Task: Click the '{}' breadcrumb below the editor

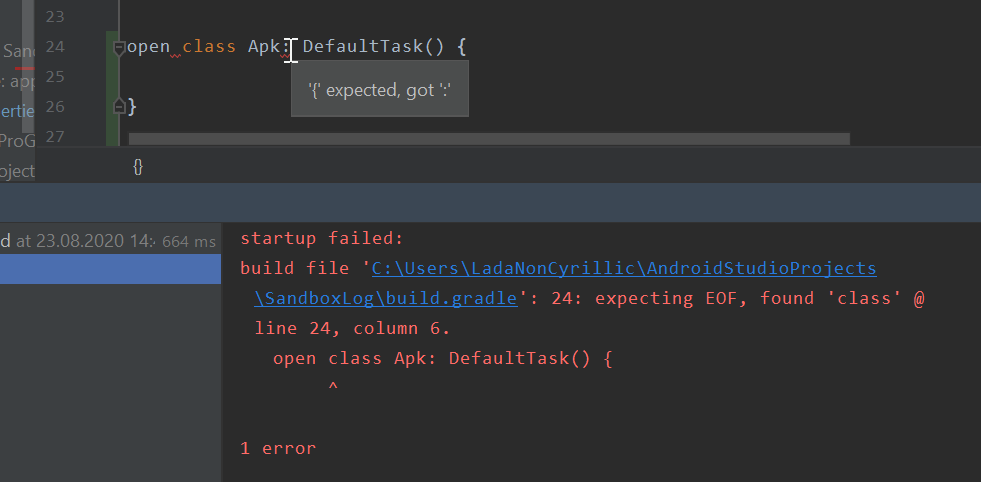Action: (138, 167)
